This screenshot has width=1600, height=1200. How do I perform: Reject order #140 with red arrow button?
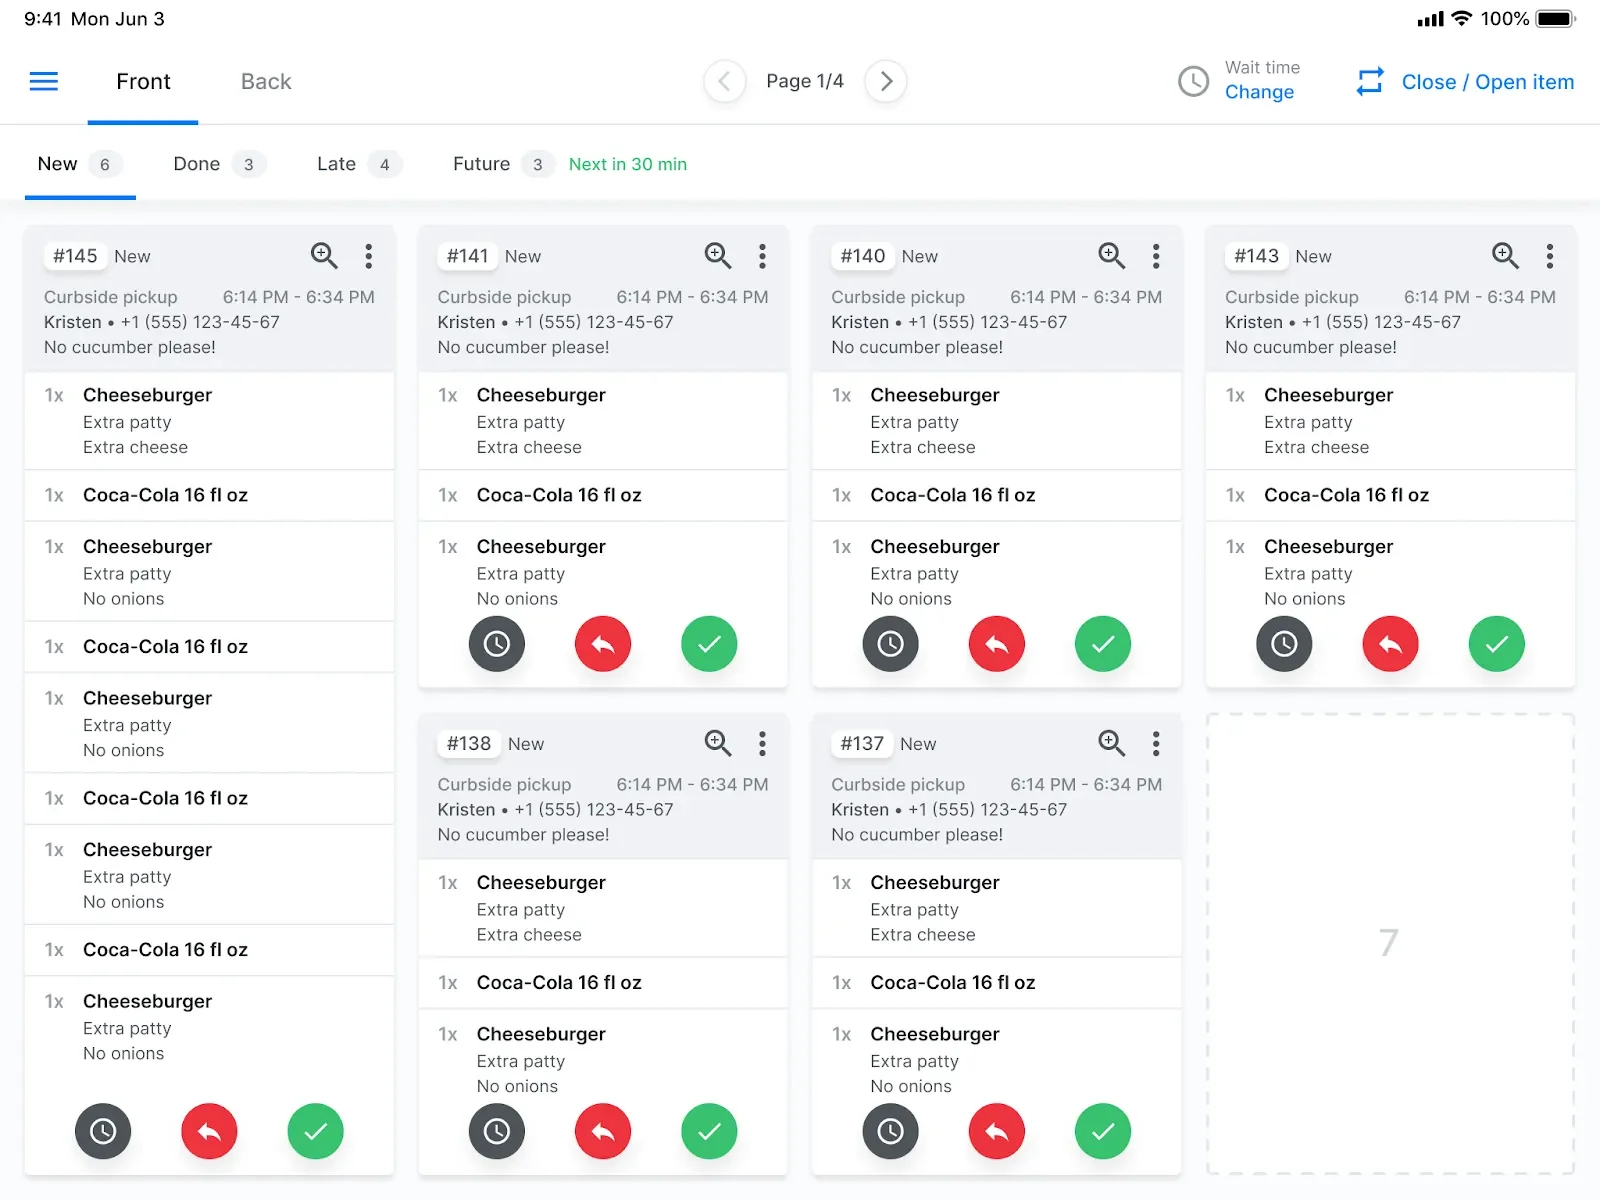[997, 644]
